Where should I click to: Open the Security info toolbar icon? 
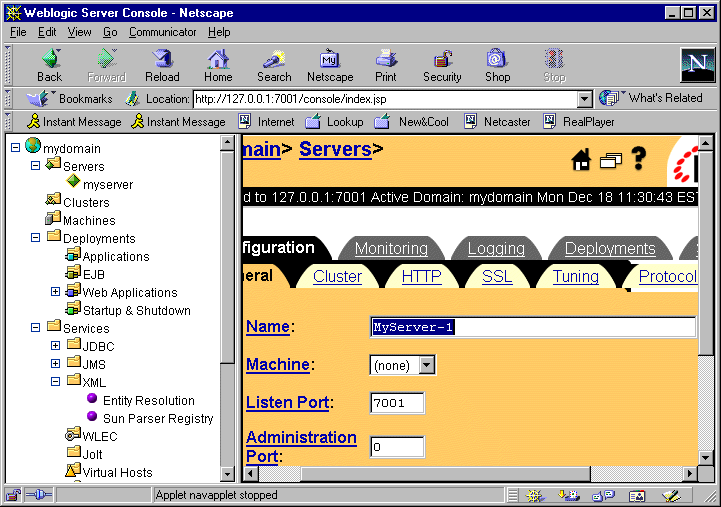click(x=442, y=65)
